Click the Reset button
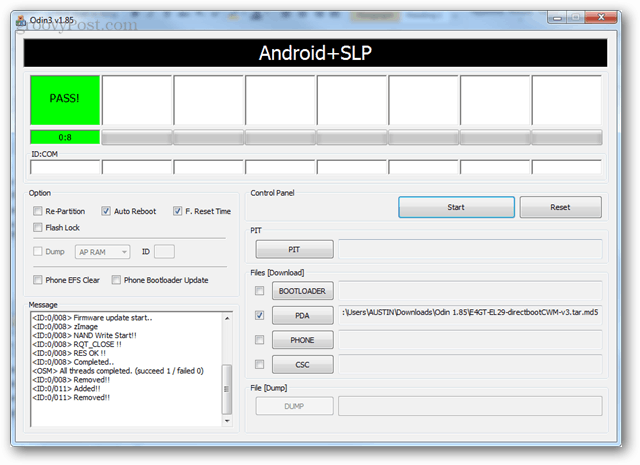Screen dimensions: 640x465 click(560, 207)
